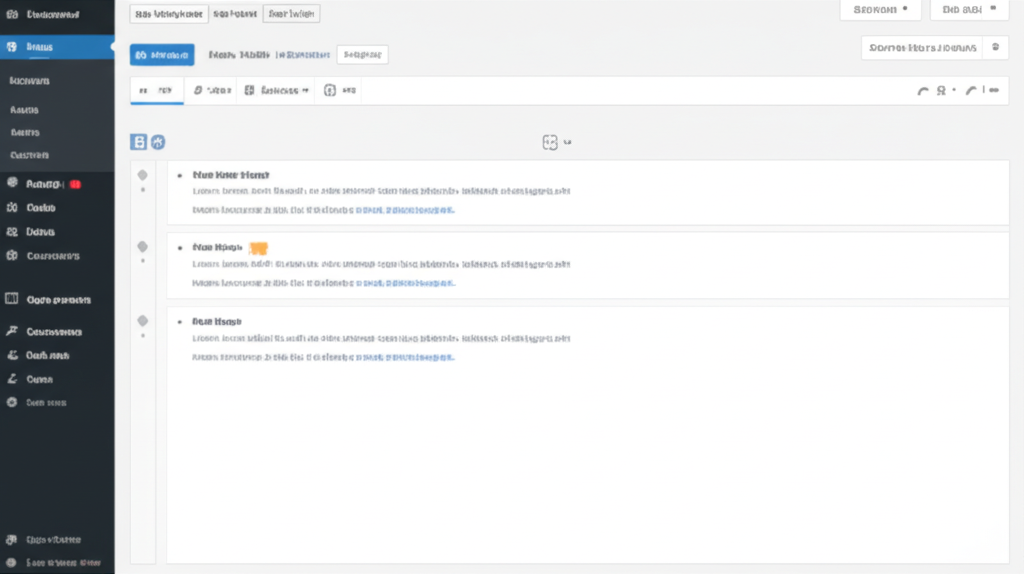Expand the third tab with the grid icon and arrow

point(276,91)
